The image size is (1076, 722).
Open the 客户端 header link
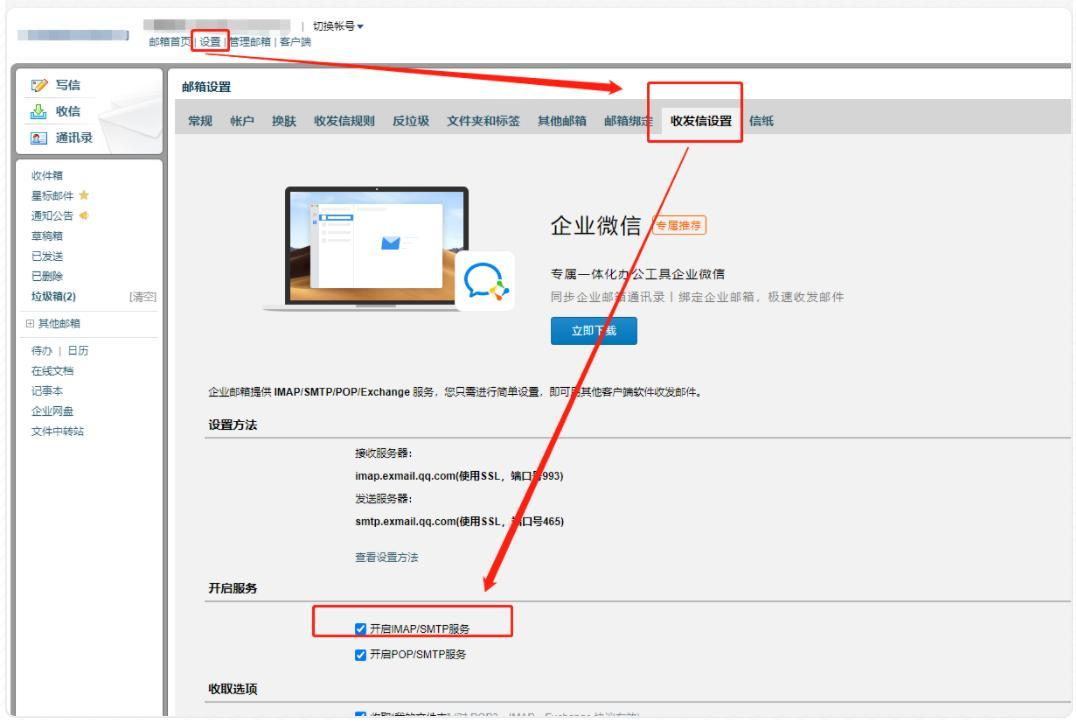tap(296, 42)
